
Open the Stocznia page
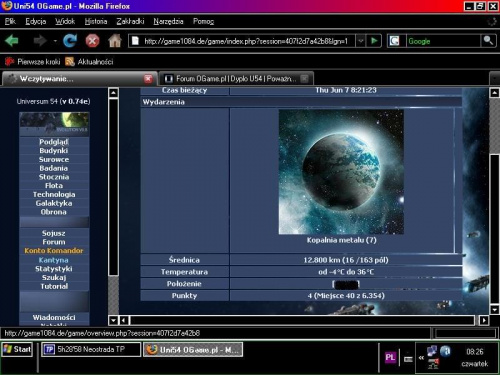click(54, 177)
